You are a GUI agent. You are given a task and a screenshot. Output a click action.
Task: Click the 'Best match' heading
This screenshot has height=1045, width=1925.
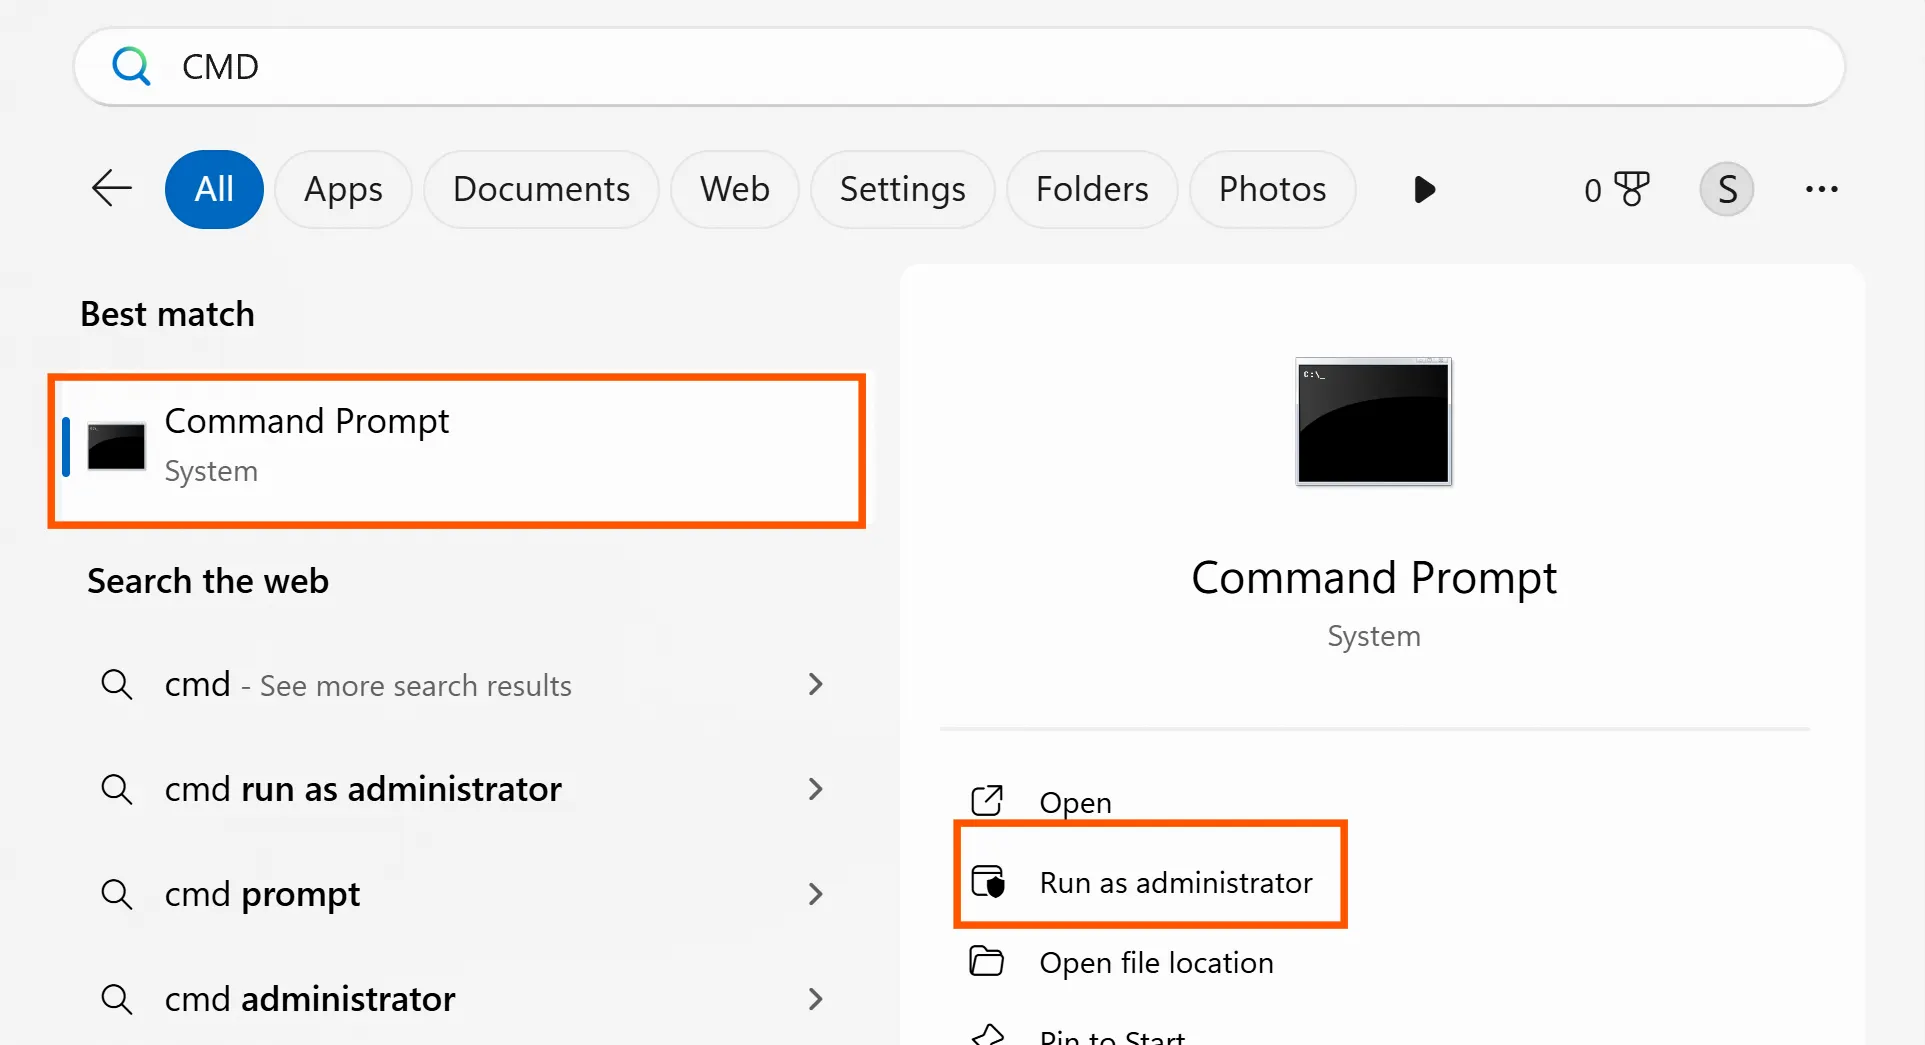pos(167,314)
